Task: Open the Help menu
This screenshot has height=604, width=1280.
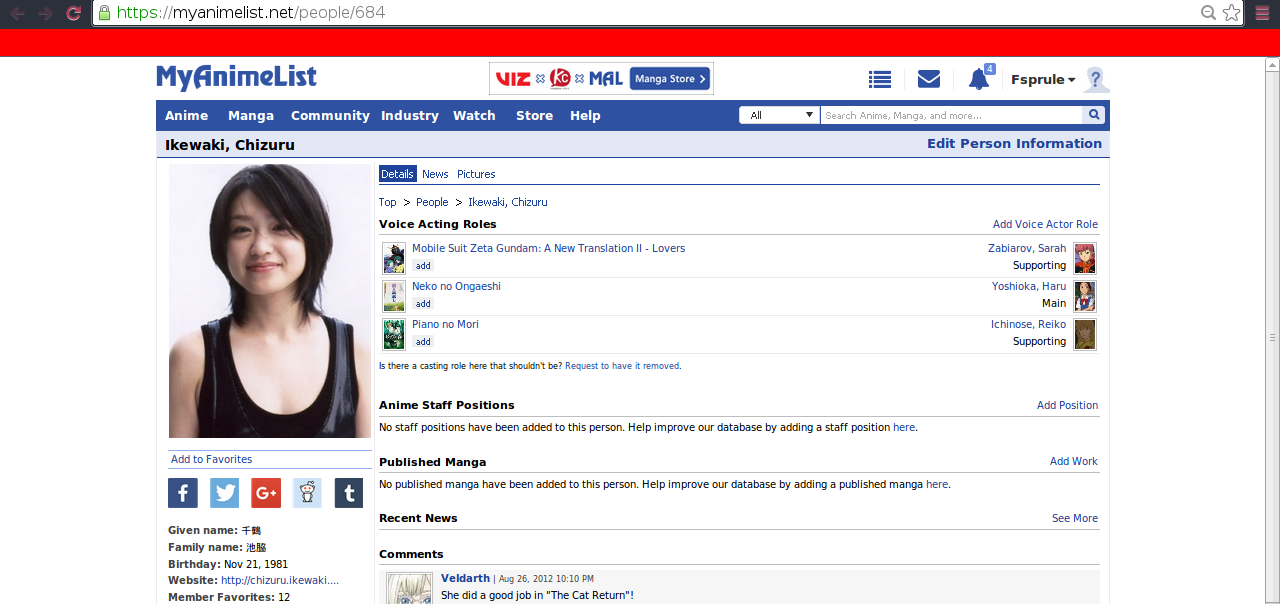Action: 585,115
